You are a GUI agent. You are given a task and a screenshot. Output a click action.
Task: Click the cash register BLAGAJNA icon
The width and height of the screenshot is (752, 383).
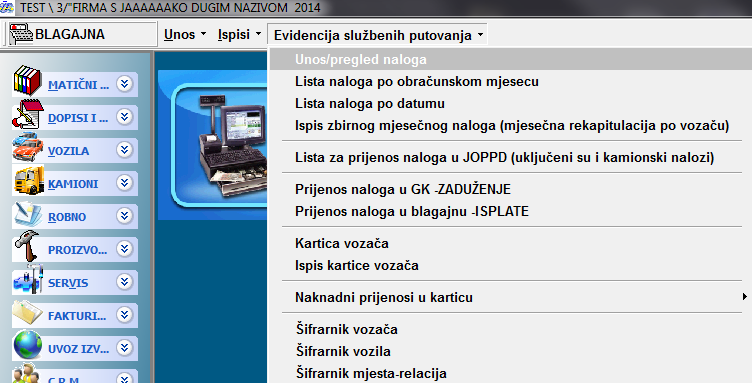click(x=21, y=34)
